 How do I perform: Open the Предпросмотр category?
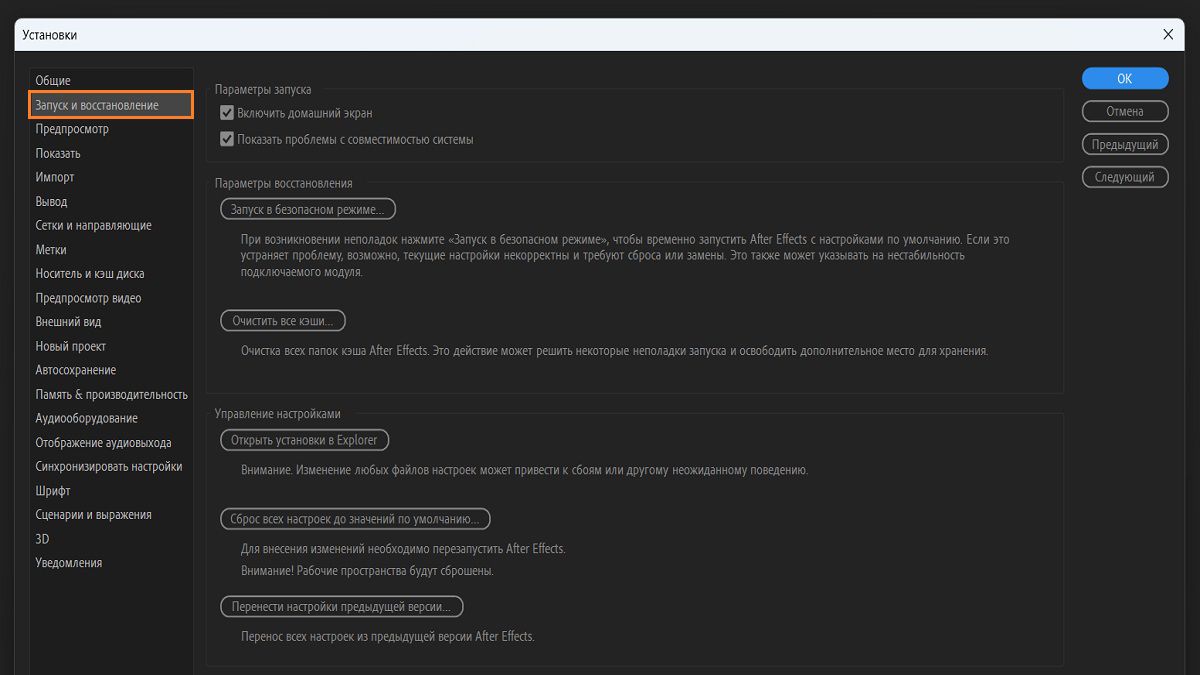pos(72,129)
